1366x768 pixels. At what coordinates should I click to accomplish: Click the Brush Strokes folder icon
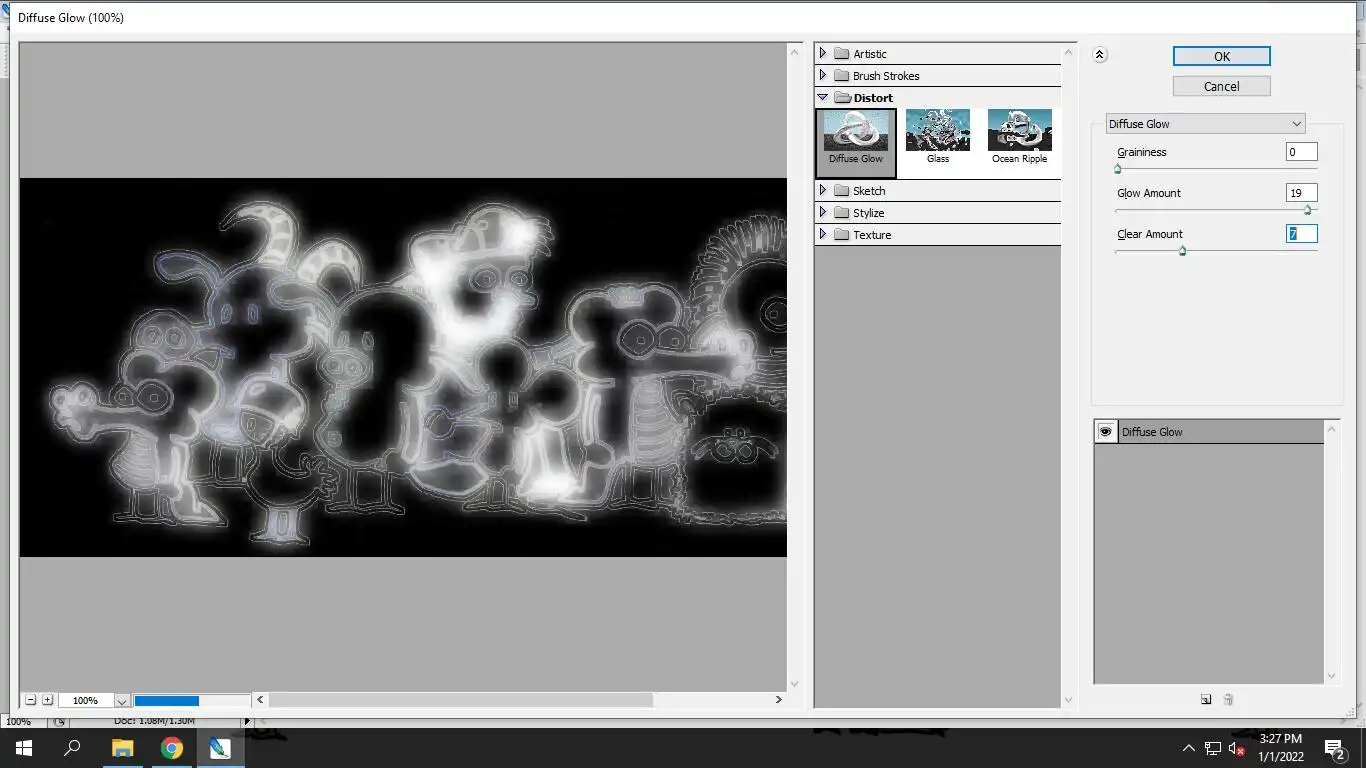coord(841,76)
